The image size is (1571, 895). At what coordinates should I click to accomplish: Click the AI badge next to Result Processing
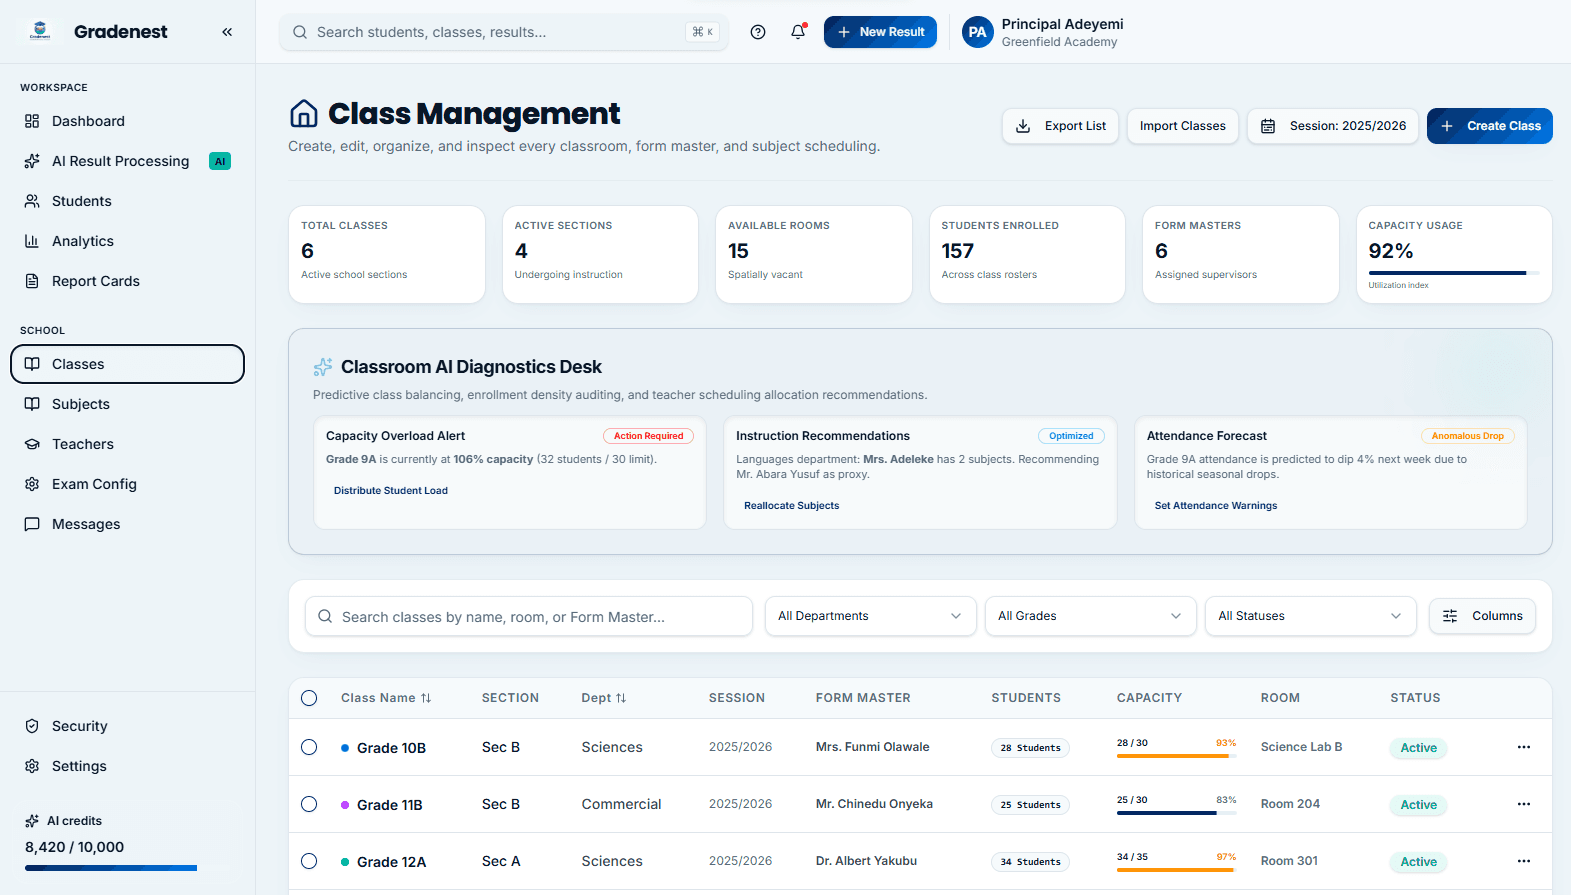coord(220,161)
